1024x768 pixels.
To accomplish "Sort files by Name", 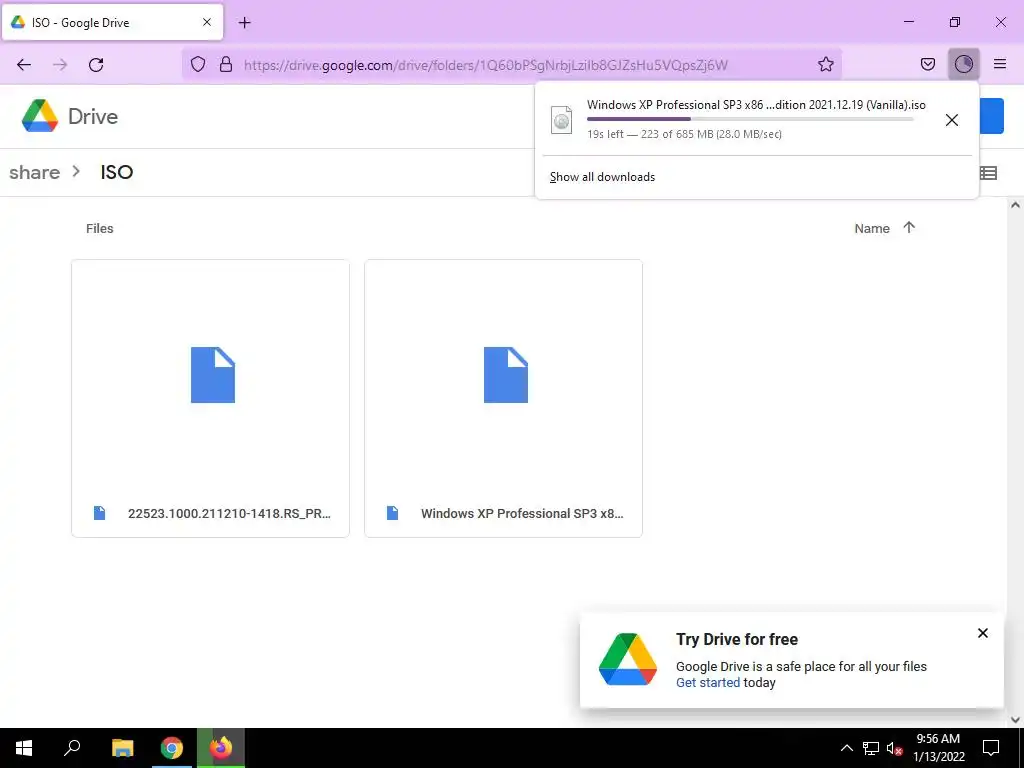I will pos(872,229).
